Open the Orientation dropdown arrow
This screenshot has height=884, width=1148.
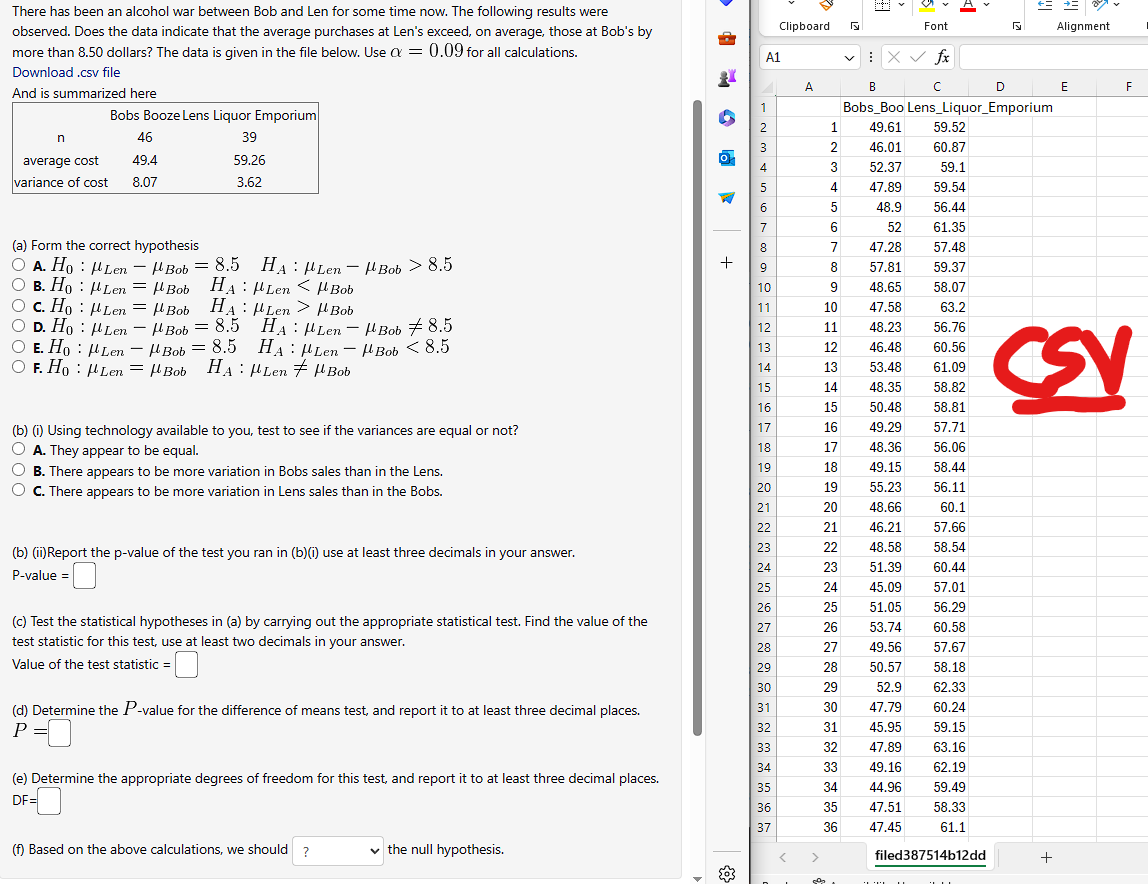(1117, 5)
